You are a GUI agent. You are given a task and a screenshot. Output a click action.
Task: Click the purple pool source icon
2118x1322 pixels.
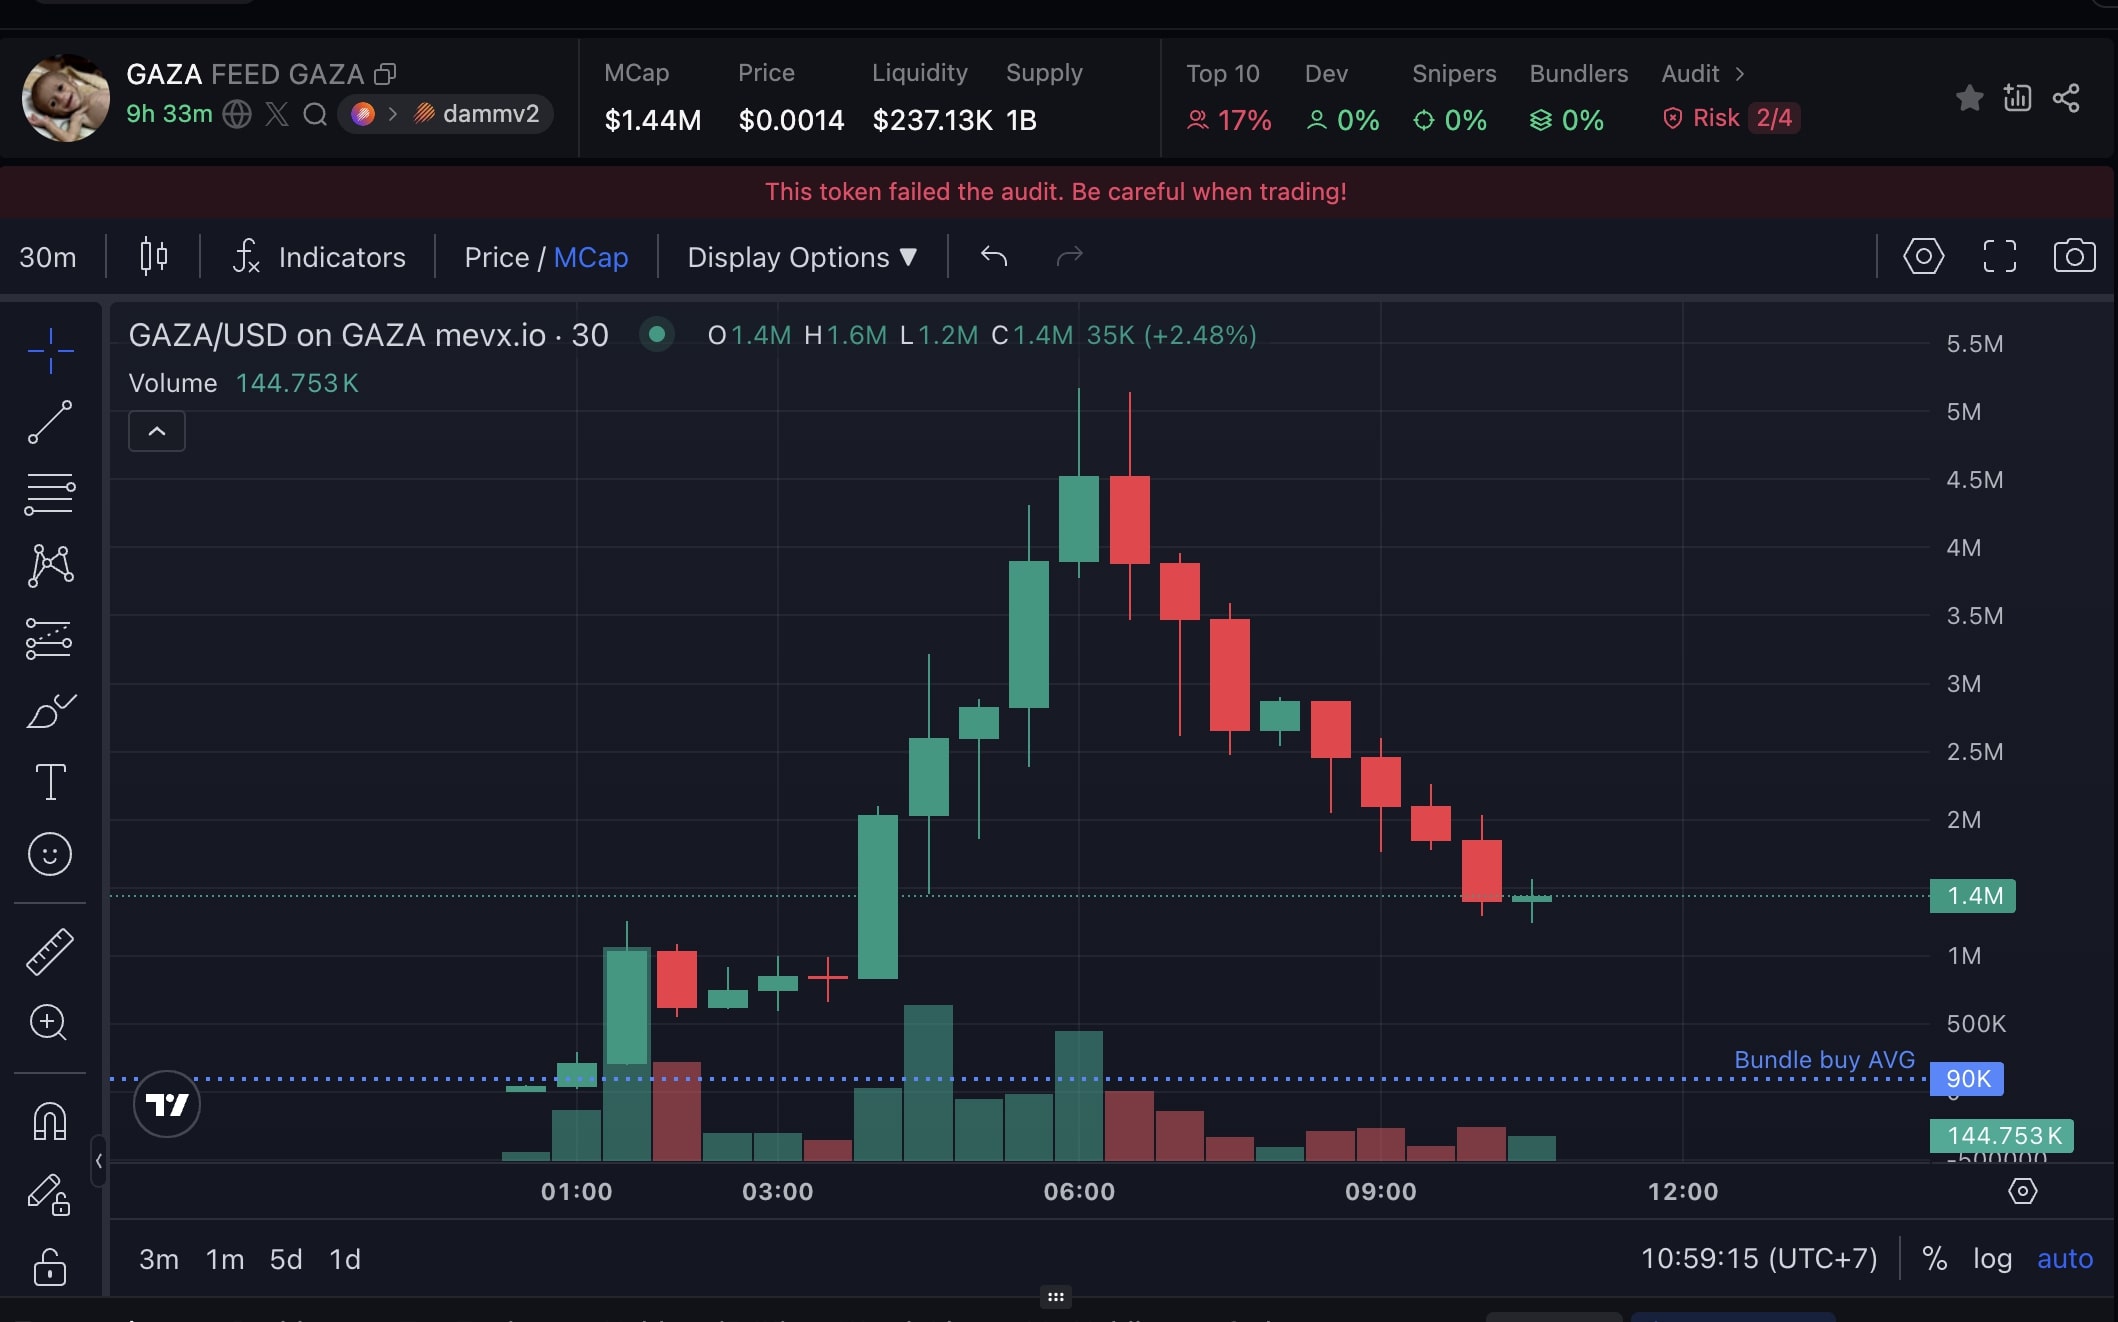[x=363, y=114]
